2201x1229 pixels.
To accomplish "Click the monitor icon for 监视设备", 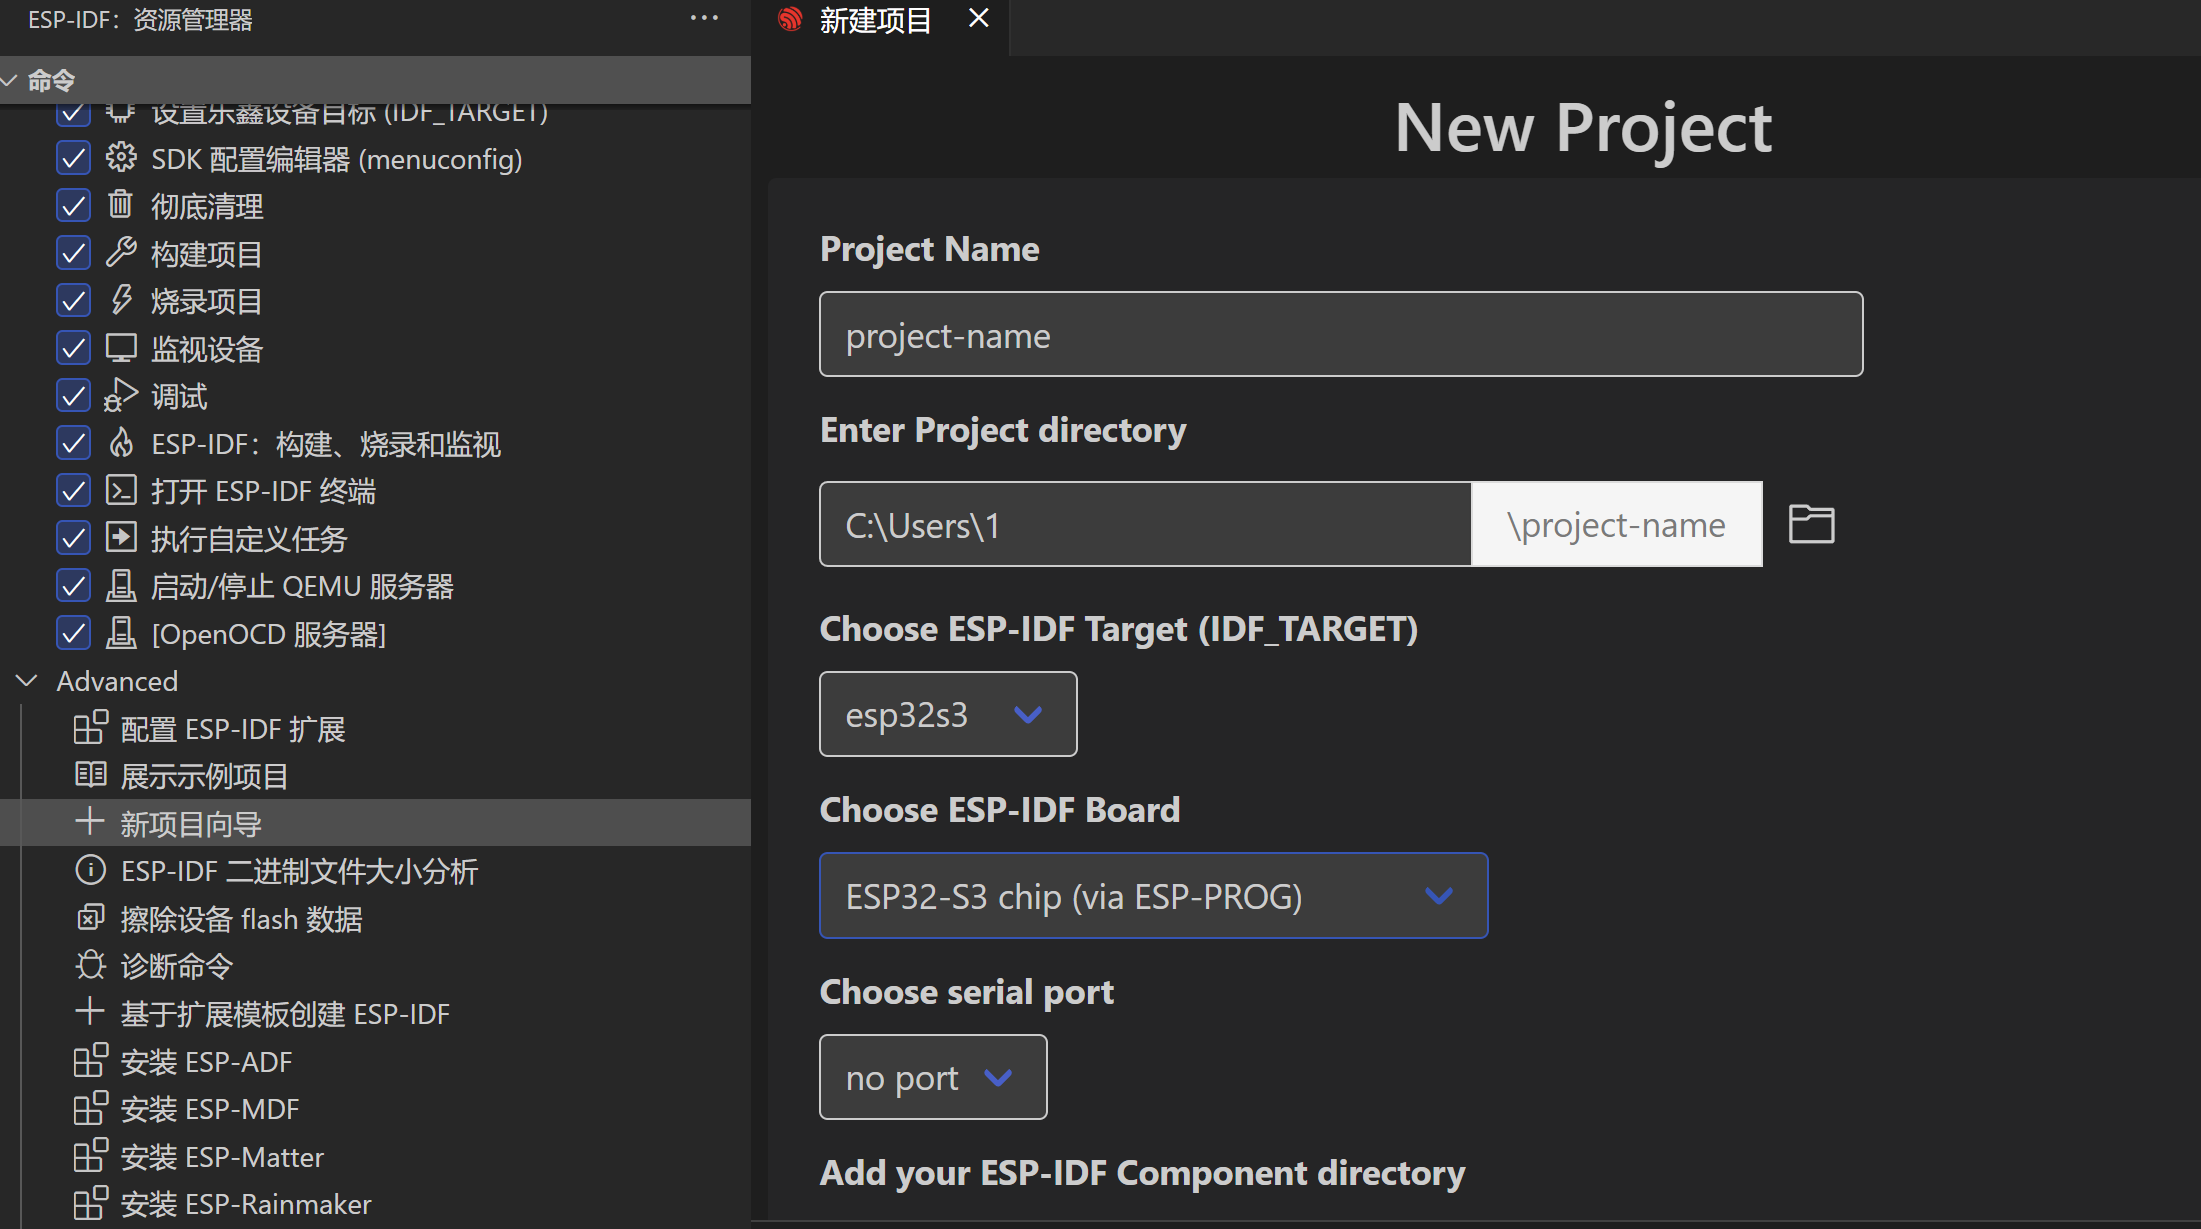I will (x=121, y=348).
